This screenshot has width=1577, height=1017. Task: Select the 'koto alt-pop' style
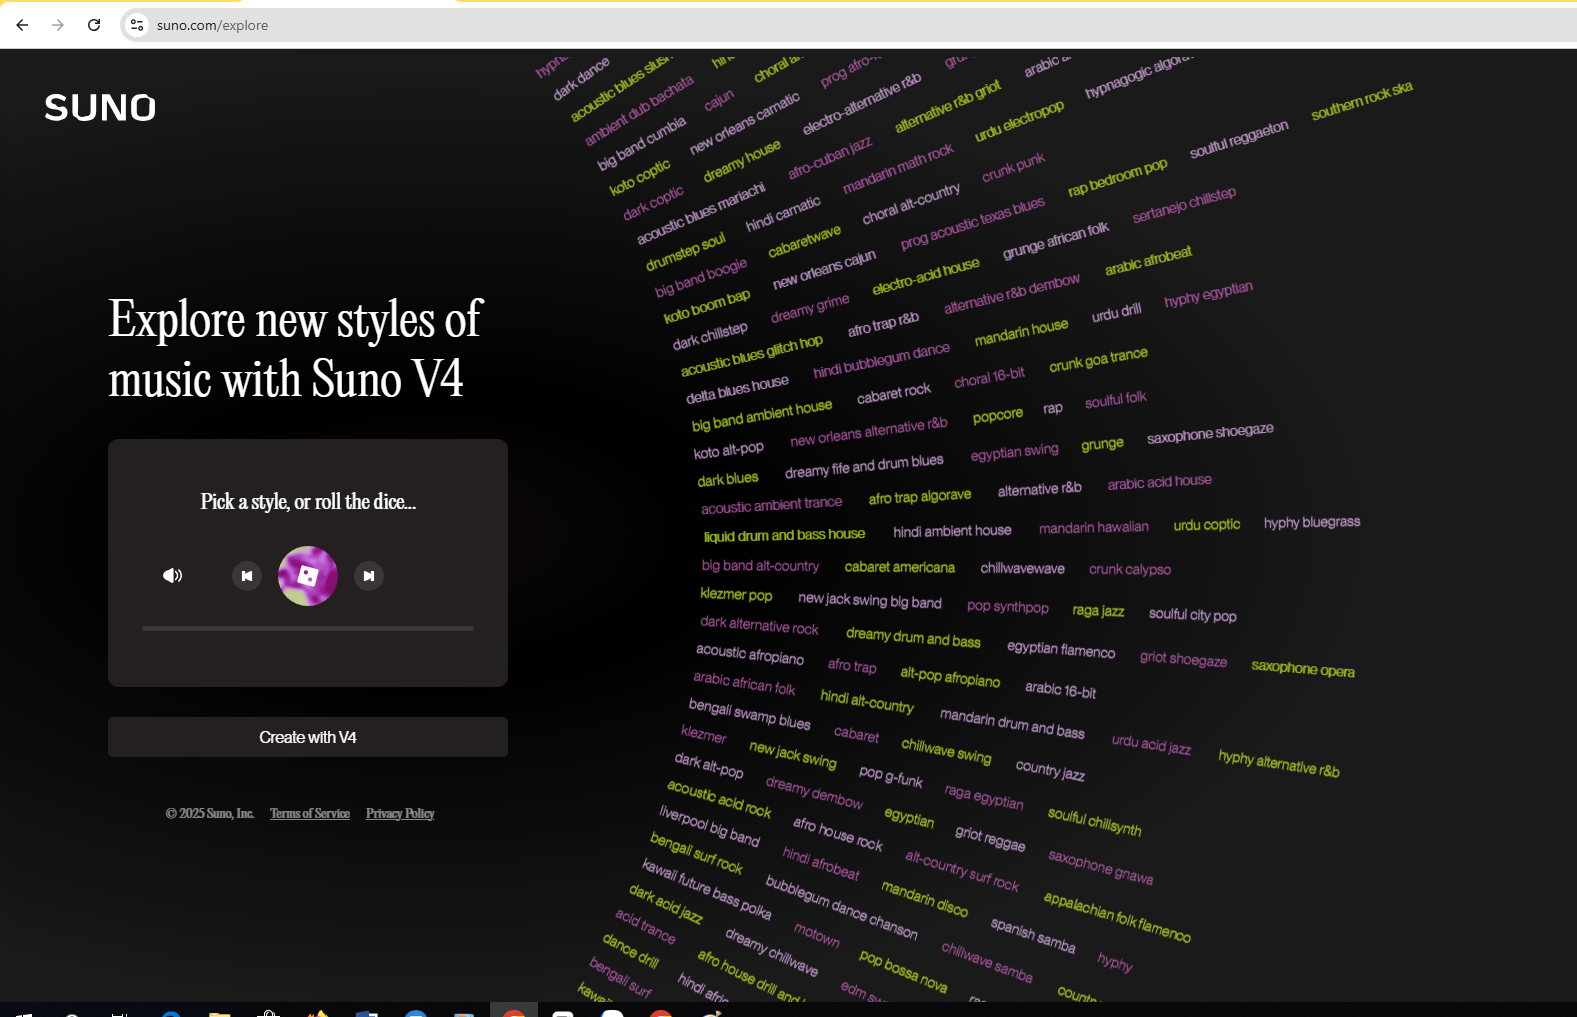tap(728, 450)
